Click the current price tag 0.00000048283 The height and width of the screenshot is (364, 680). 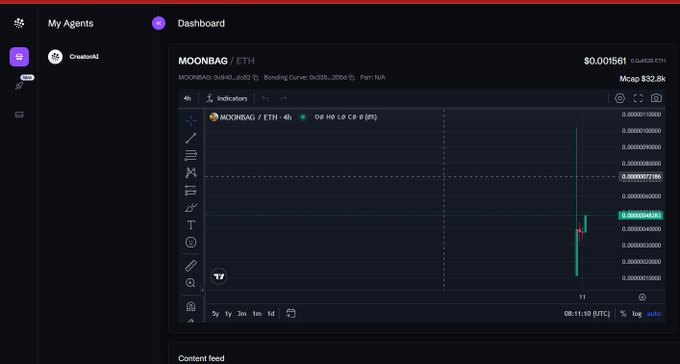tap(641, 216)
